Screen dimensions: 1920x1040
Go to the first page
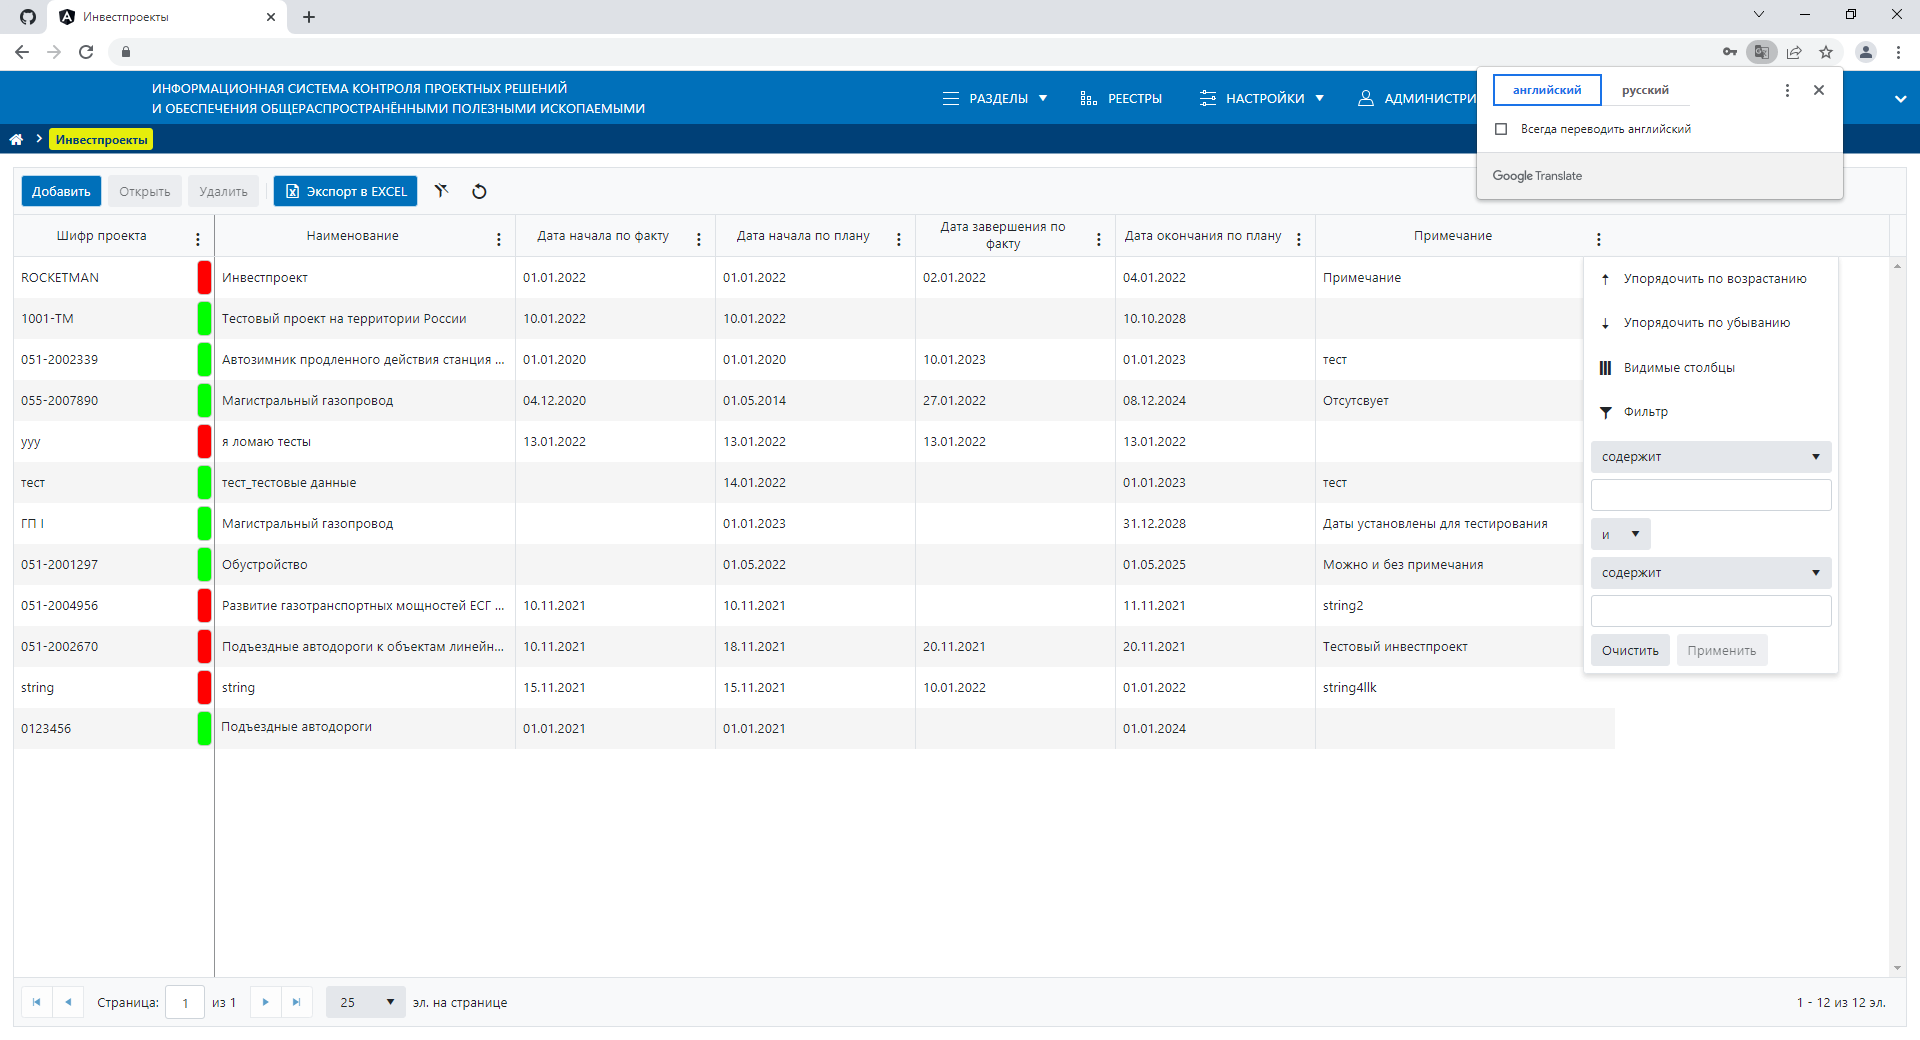point(37,1002)
